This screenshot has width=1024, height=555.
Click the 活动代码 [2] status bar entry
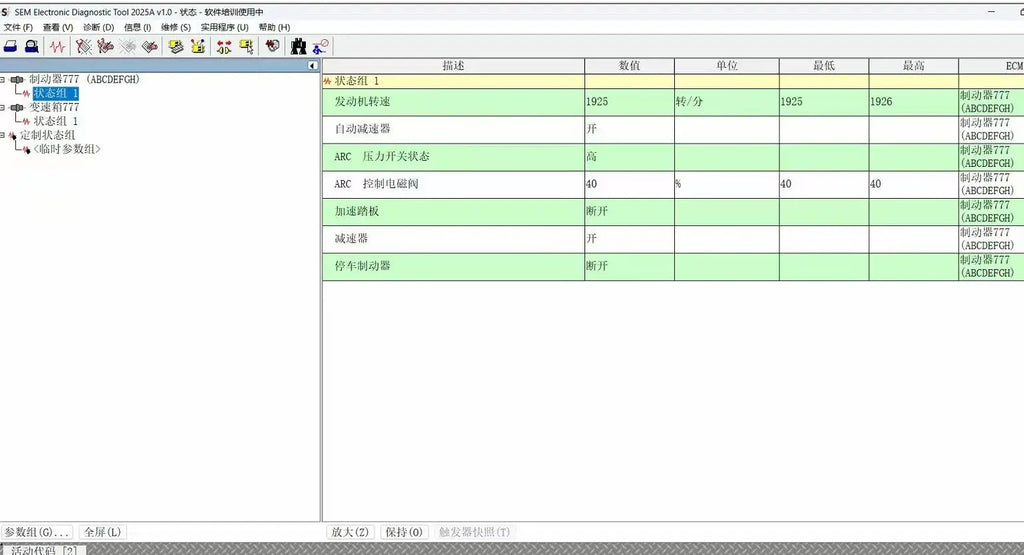tap(44, 550)
